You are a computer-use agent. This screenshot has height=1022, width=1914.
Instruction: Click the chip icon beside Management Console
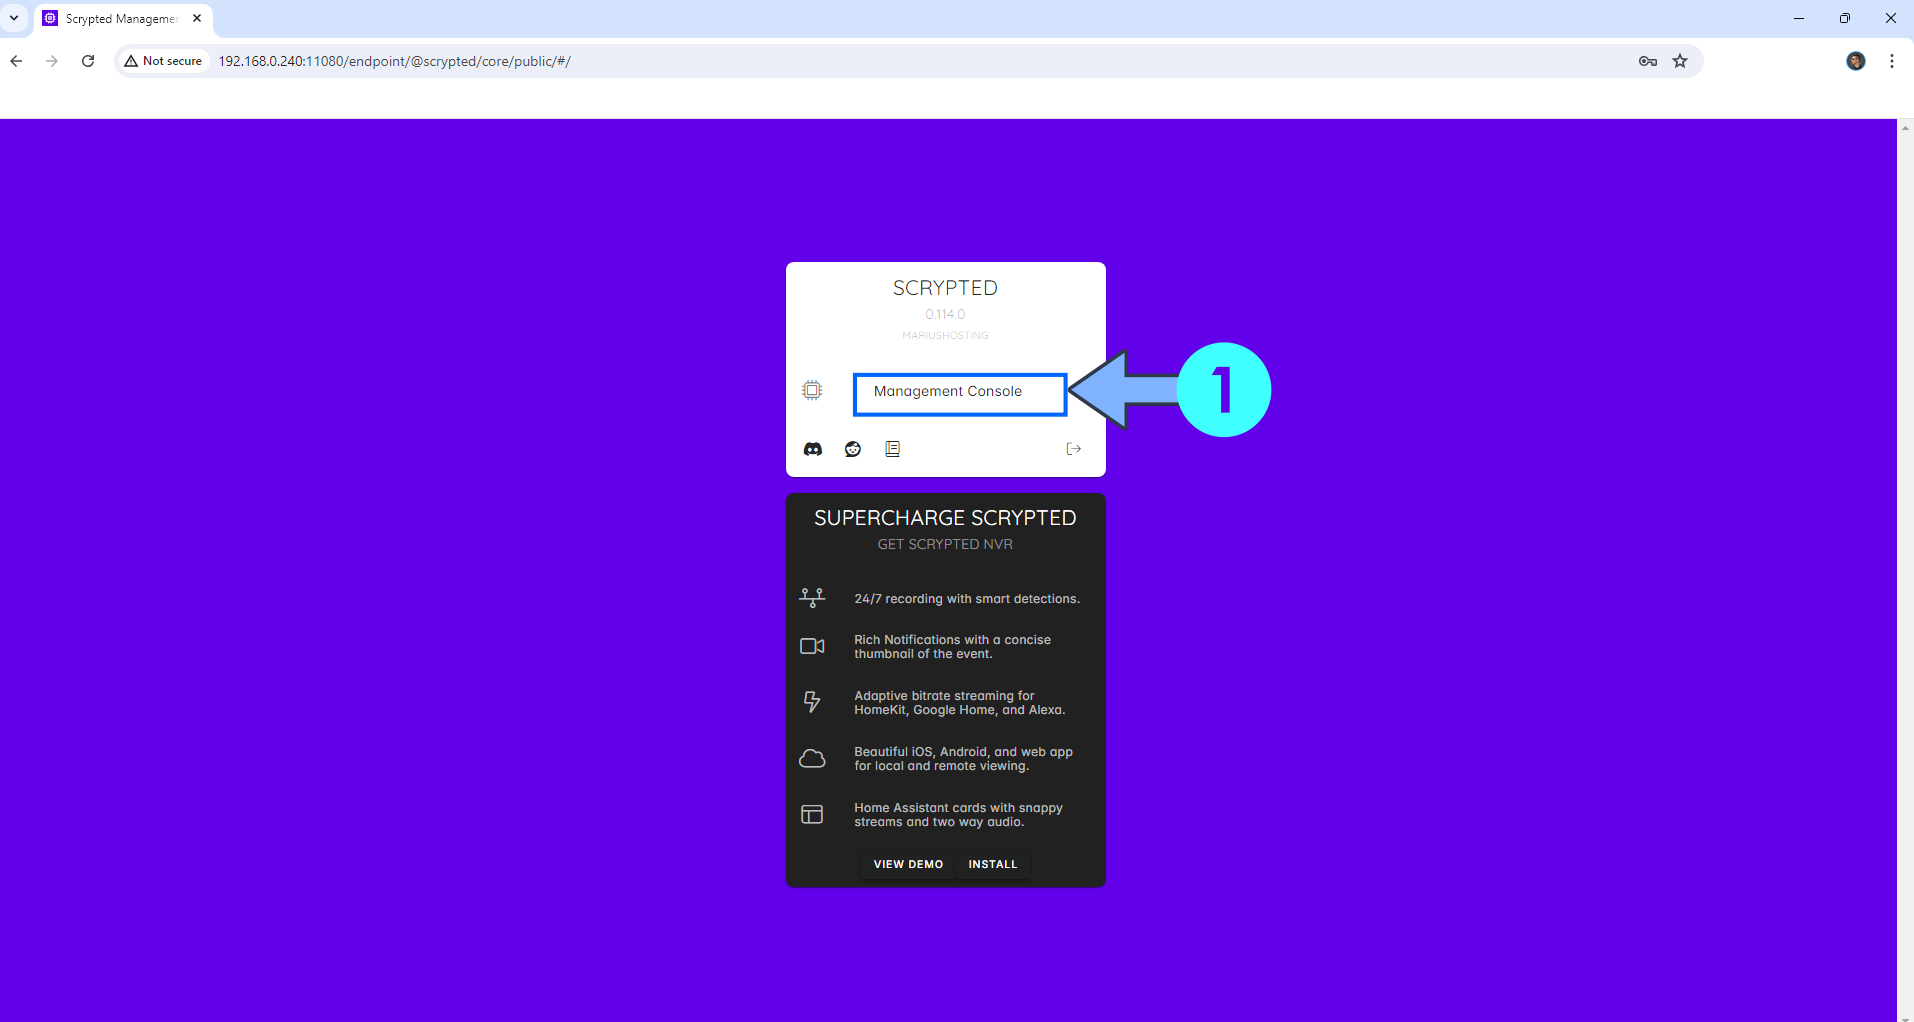(x=812, y=390)
